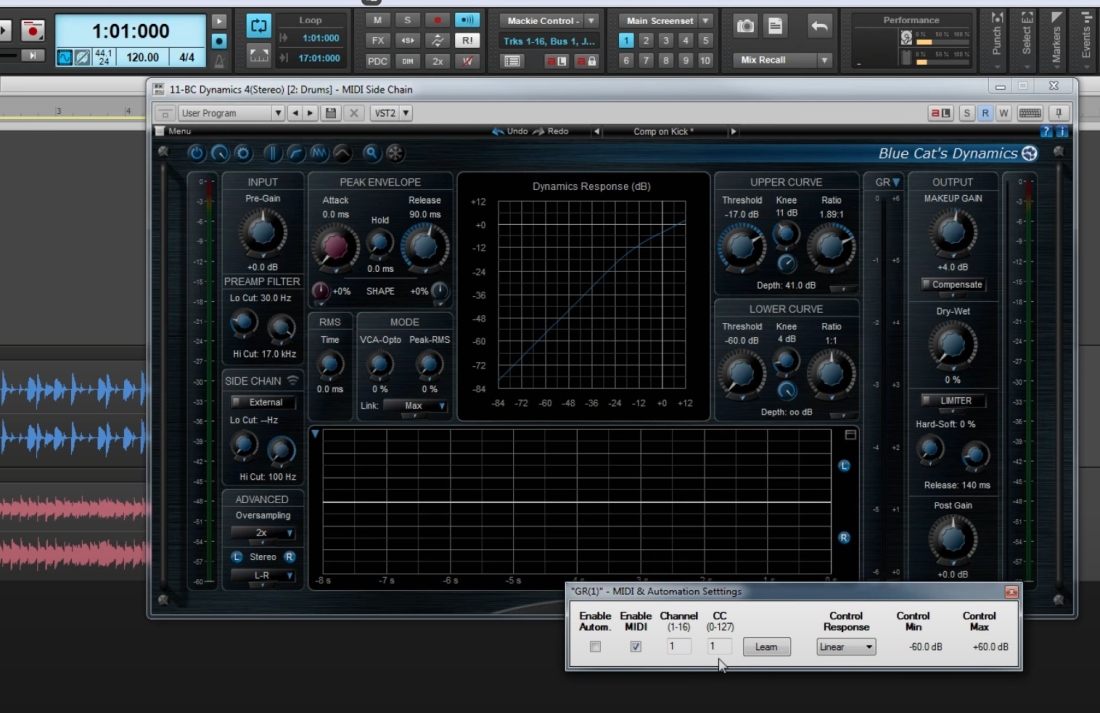Click the CC number input field

[x=719, y=646]
